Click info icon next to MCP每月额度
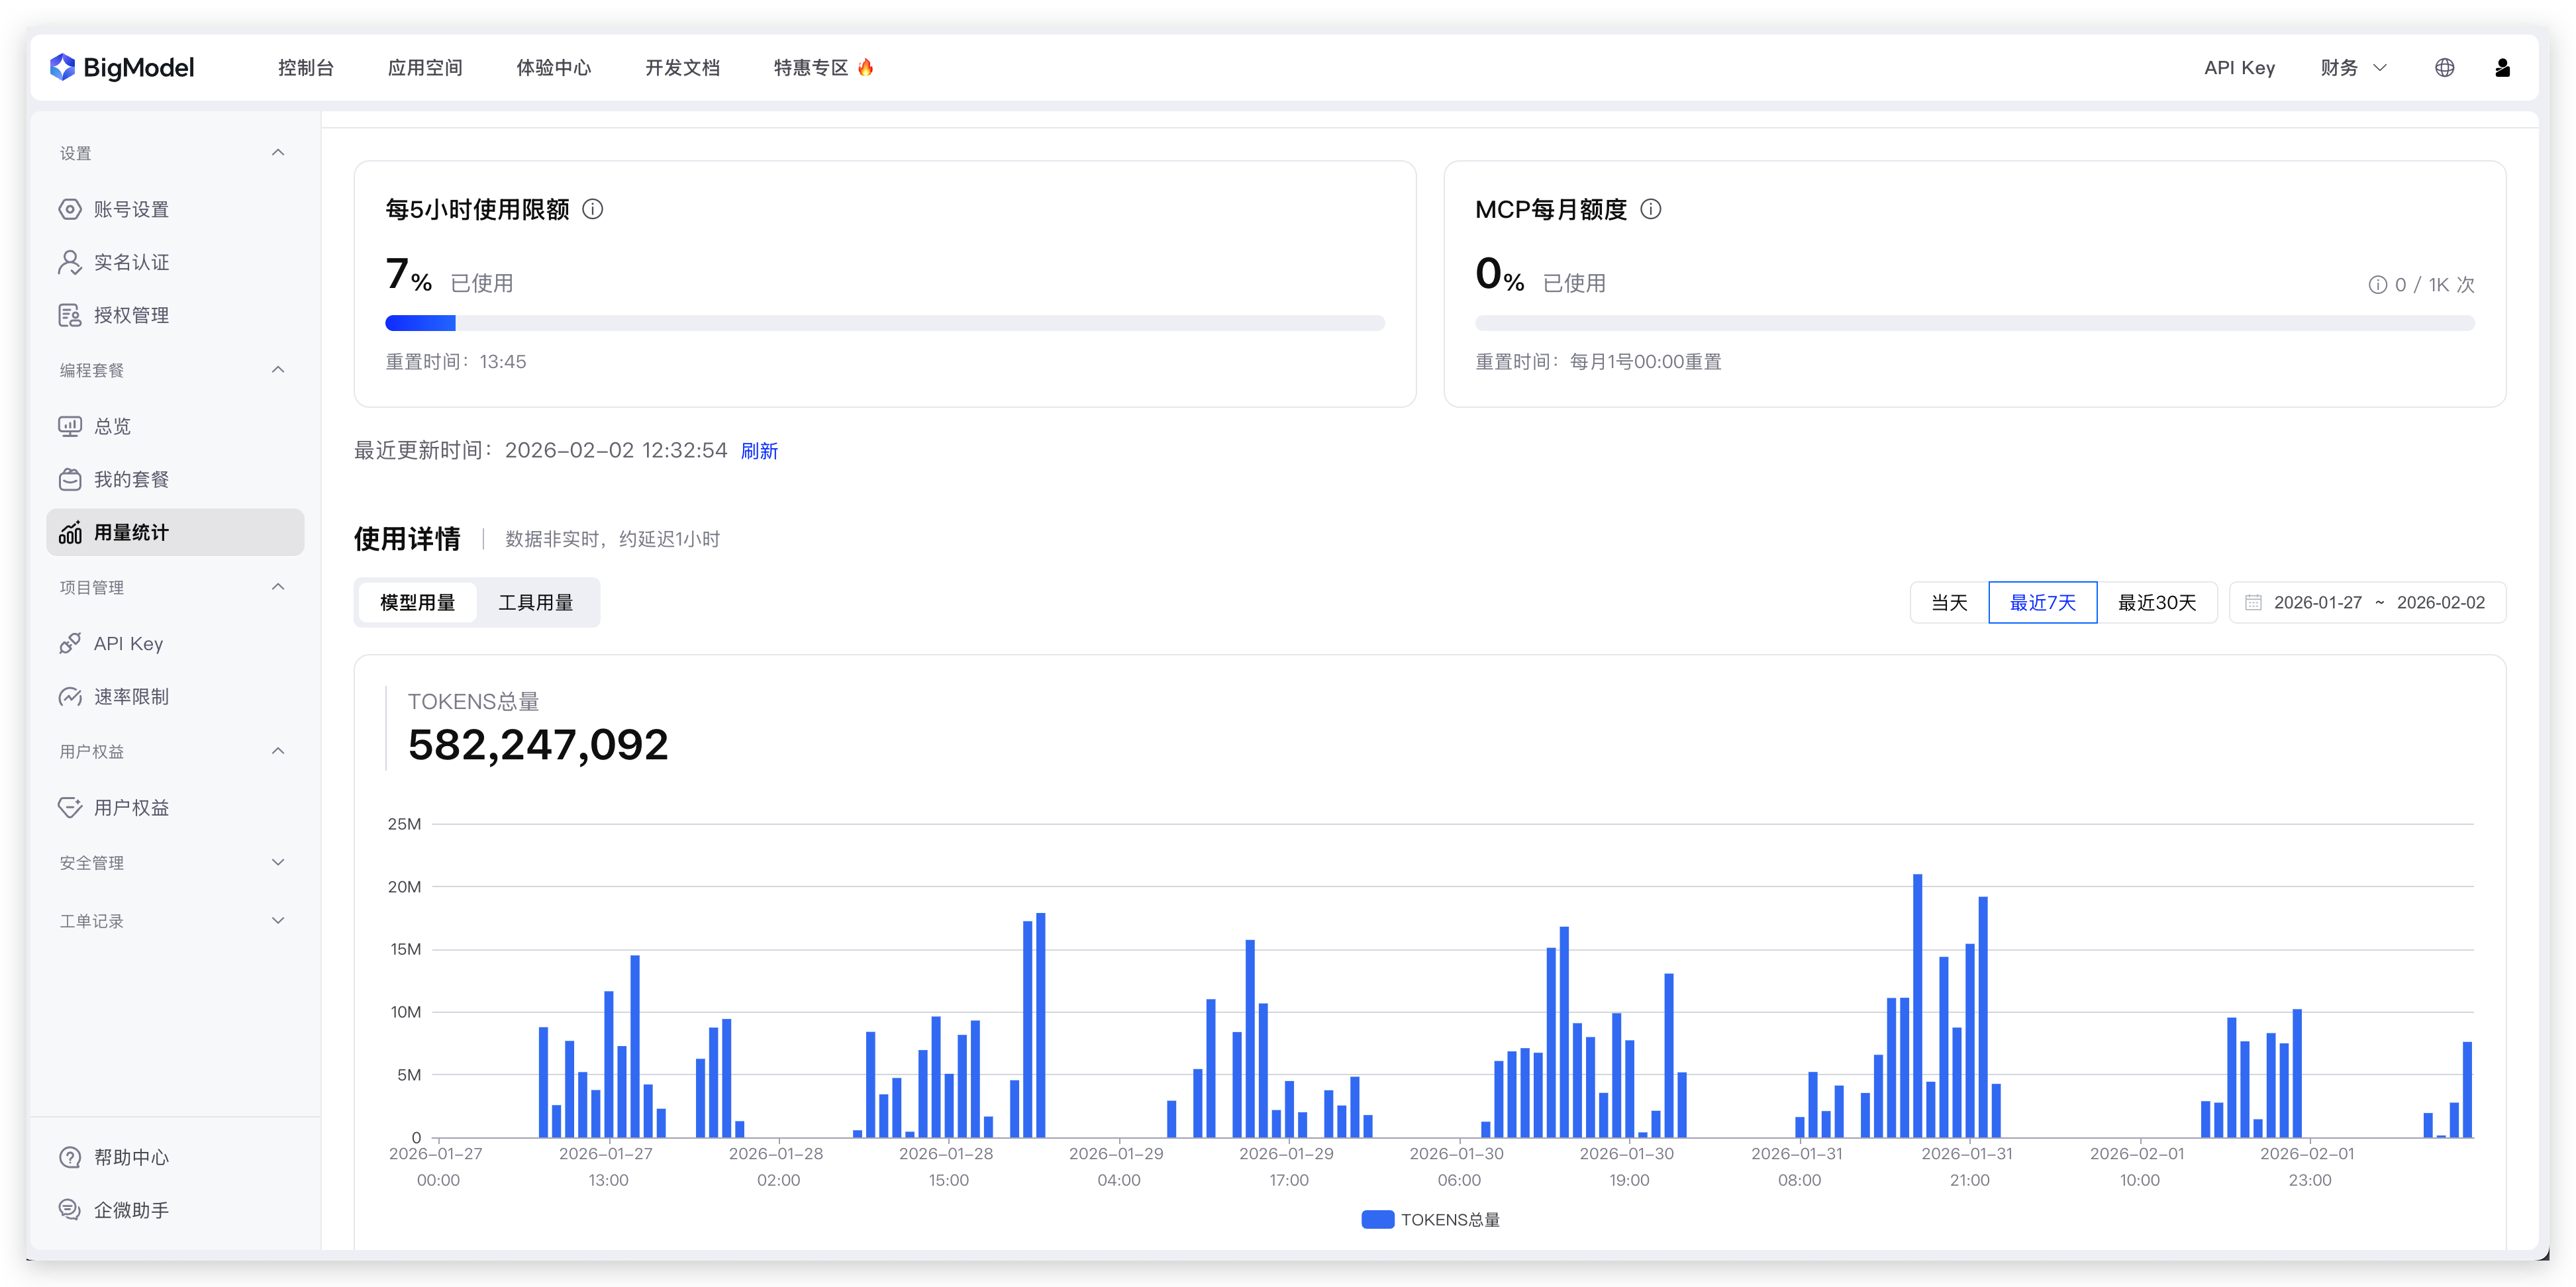 point(1651,209)
